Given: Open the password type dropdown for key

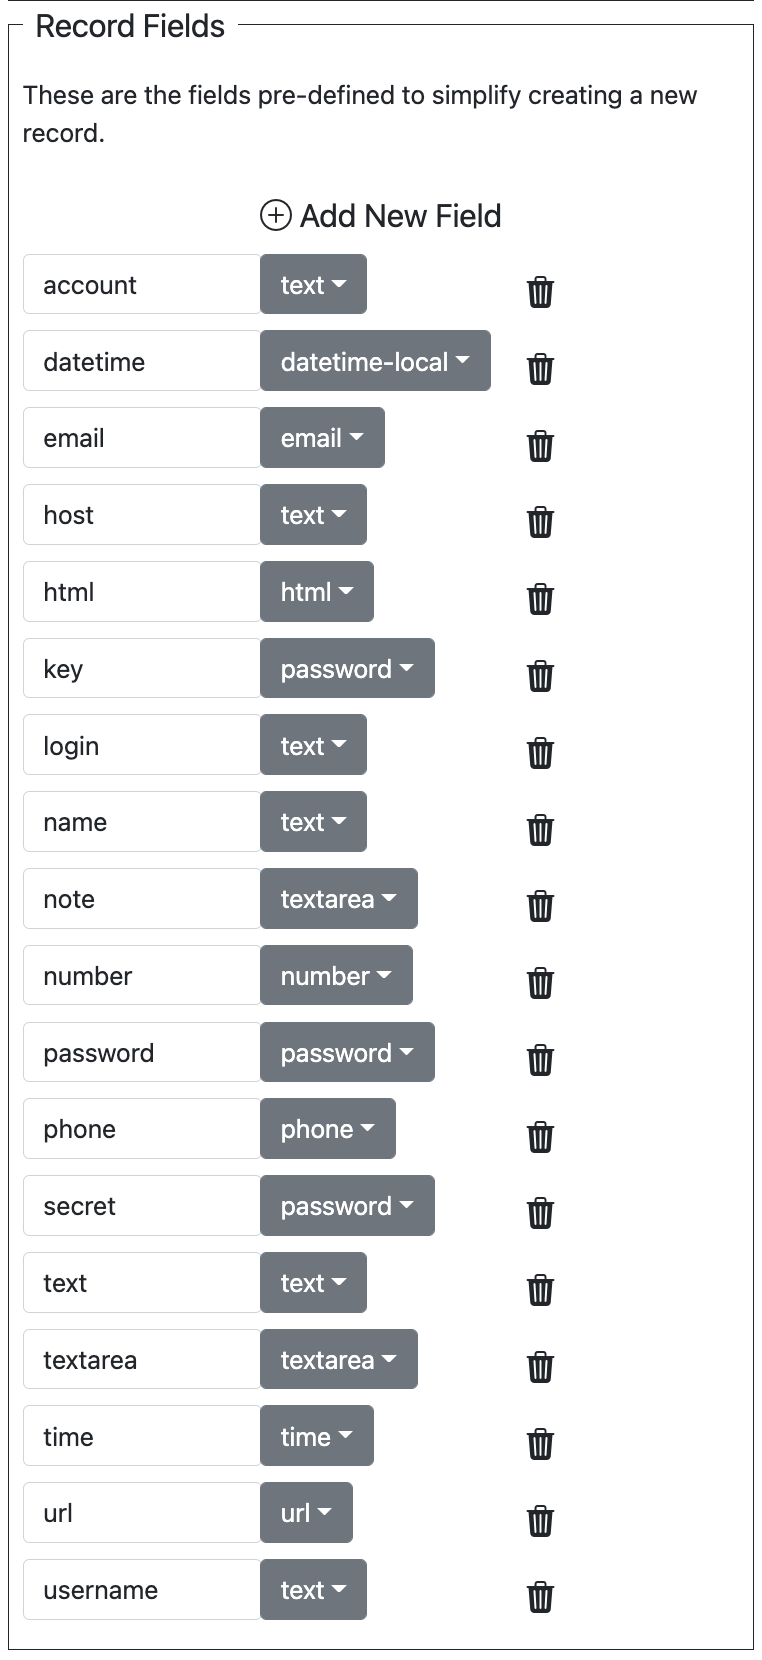Looking at the screenshot, I should tap(347, 668).
